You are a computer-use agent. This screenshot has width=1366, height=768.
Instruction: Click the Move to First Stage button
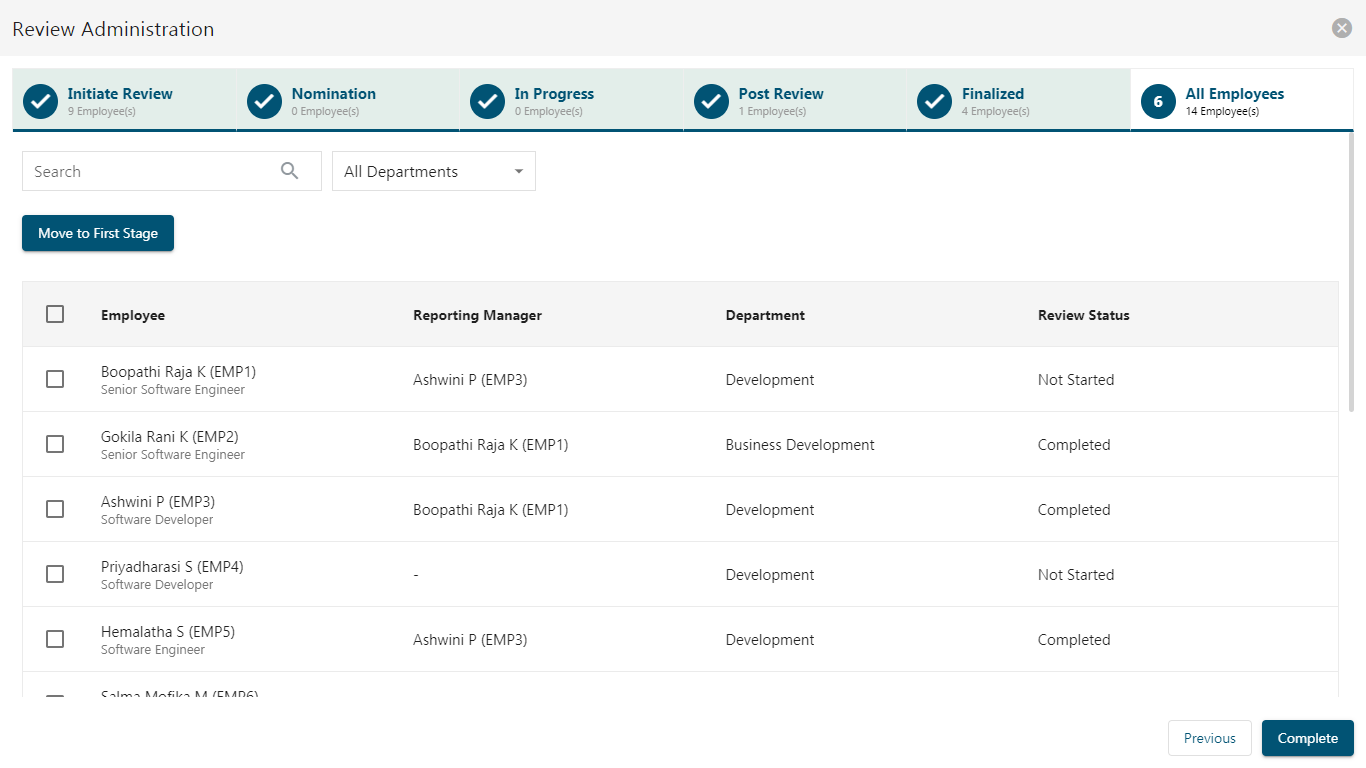(98, 233)
